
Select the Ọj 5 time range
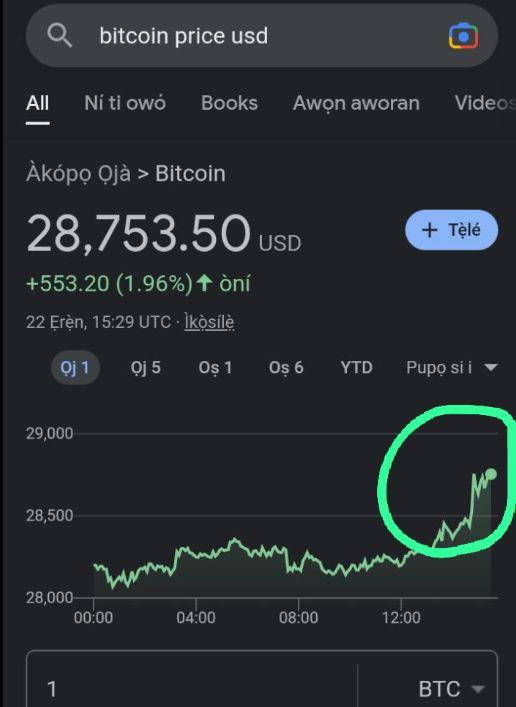click(x=146, y=367)
